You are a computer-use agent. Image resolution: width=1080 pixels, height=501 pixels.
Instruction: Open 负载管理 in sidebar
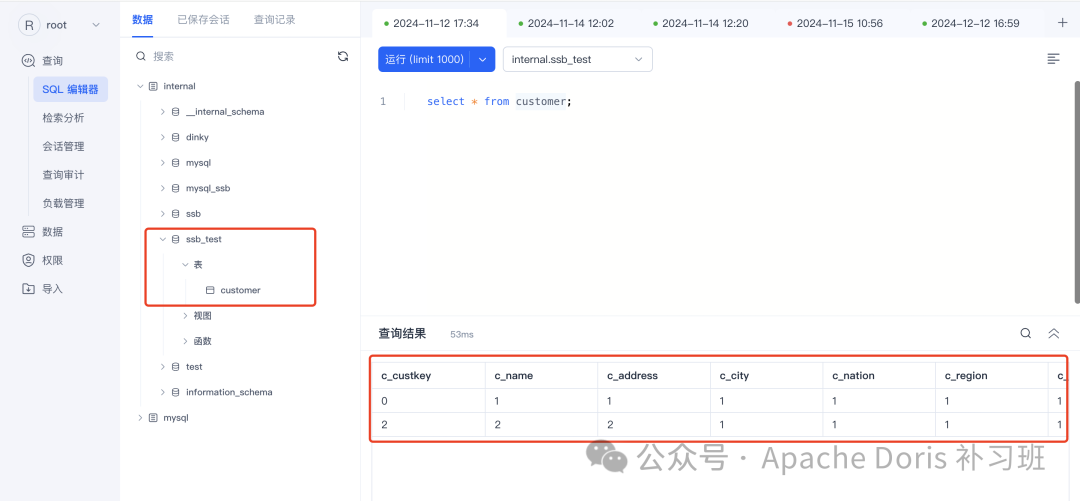point(63,203)
